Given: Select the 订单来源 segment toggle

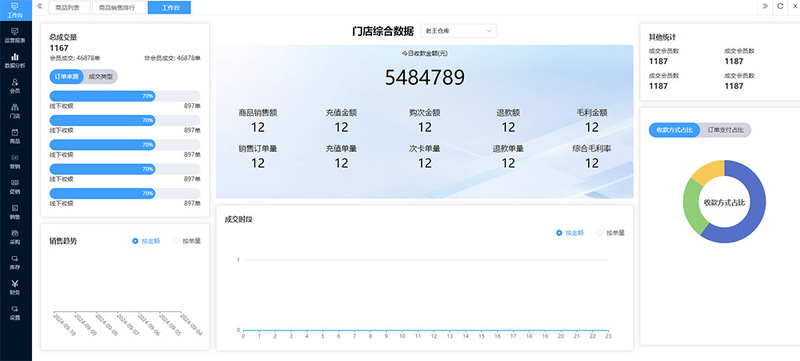Looking at the screenshot, I should (x=67, y=76).
